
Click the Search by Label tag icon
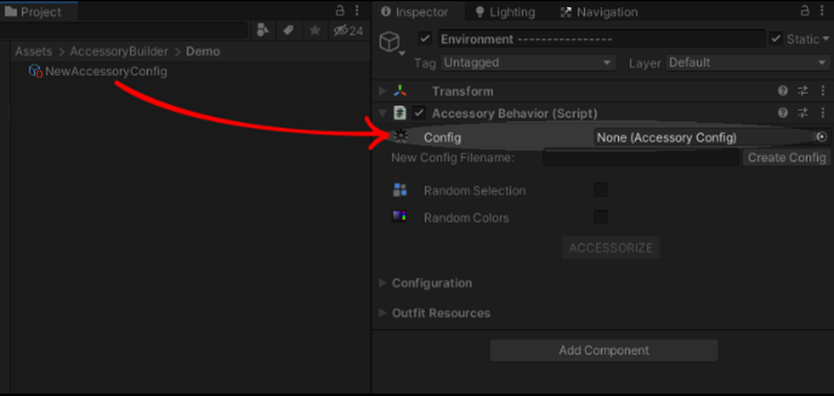tap(288, 30)
